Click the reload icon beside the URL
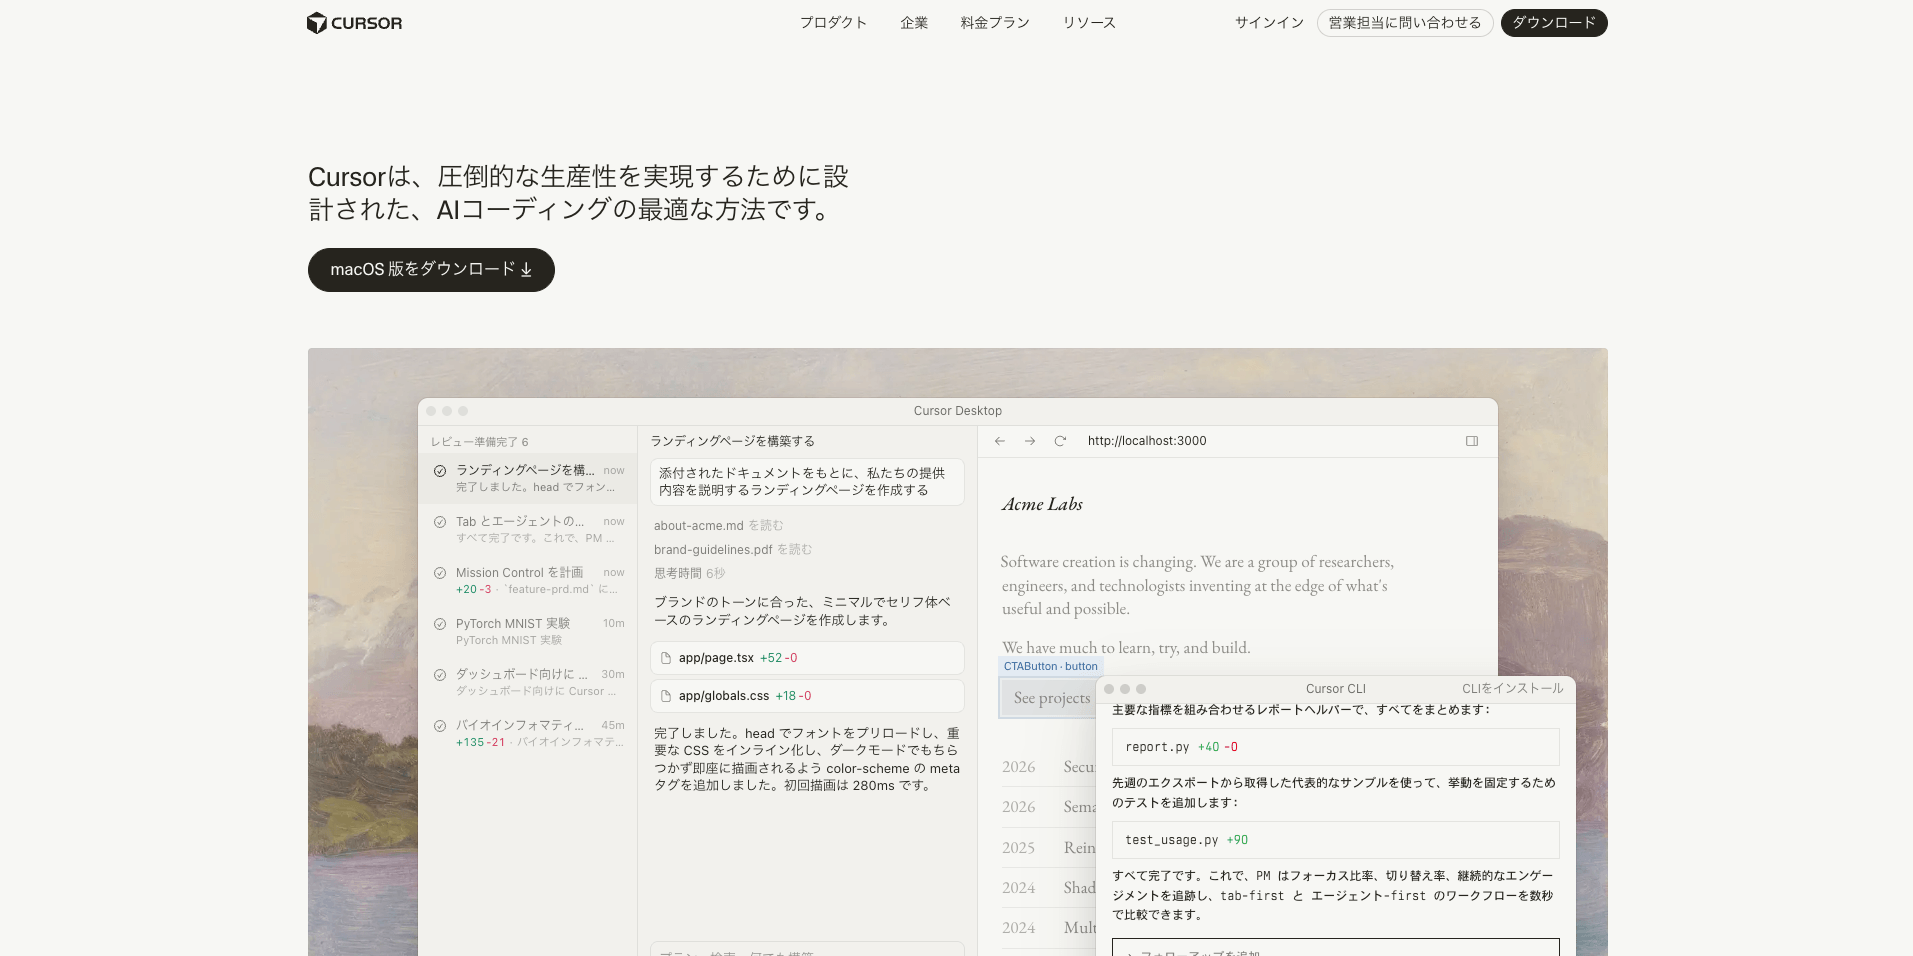Image resolution: width=1913 pixels, height=956 pixels. click(x=1060, y=441)
